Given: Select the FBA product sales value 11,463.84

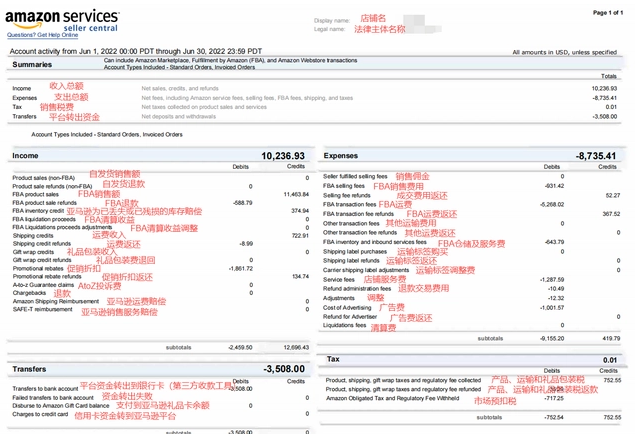Looking at the screenshot, I should [x=296, y=195].
